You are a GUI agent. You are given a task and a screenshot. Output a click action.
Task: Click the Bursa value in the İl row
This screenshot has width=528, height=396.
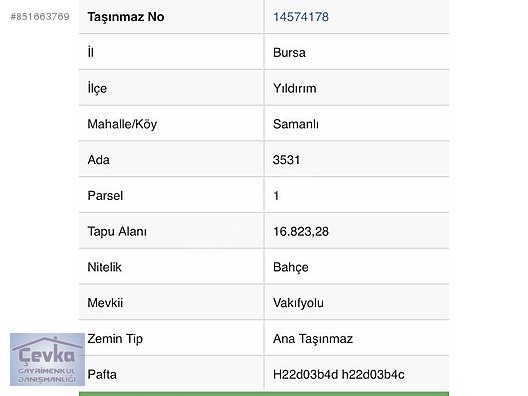[289, 53]
